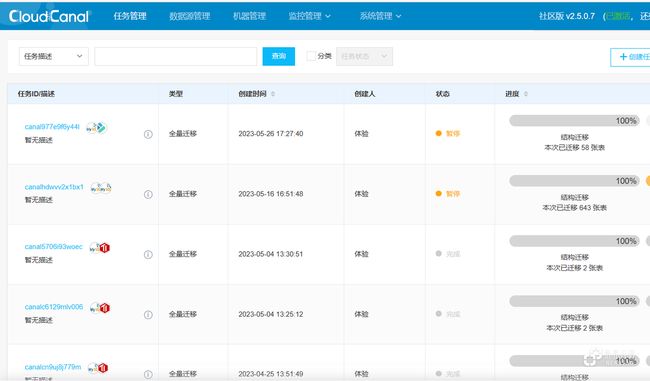Click progress bar of canal977e9f6y44l row
The height and width of the screenshot is (381, 650).
[x=574, y=121]
